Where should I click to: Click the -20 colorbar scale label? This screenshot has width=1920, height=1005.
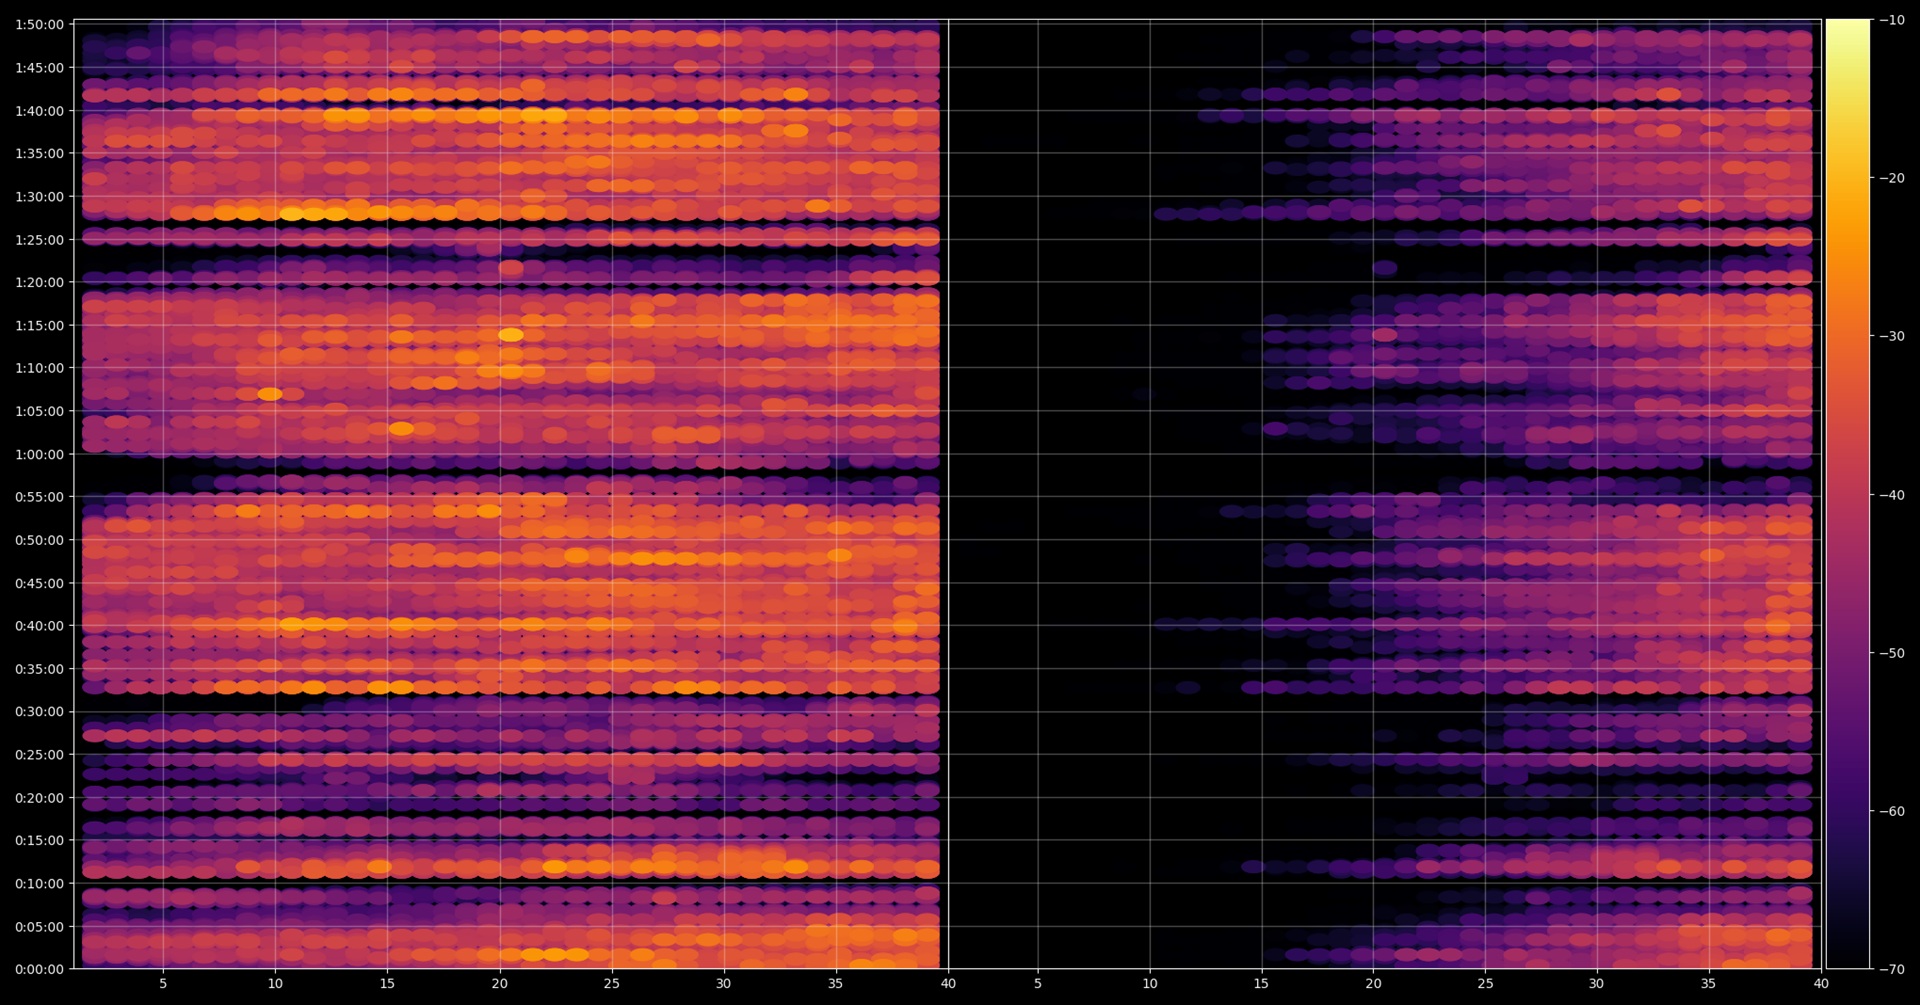coord(1892,178)
